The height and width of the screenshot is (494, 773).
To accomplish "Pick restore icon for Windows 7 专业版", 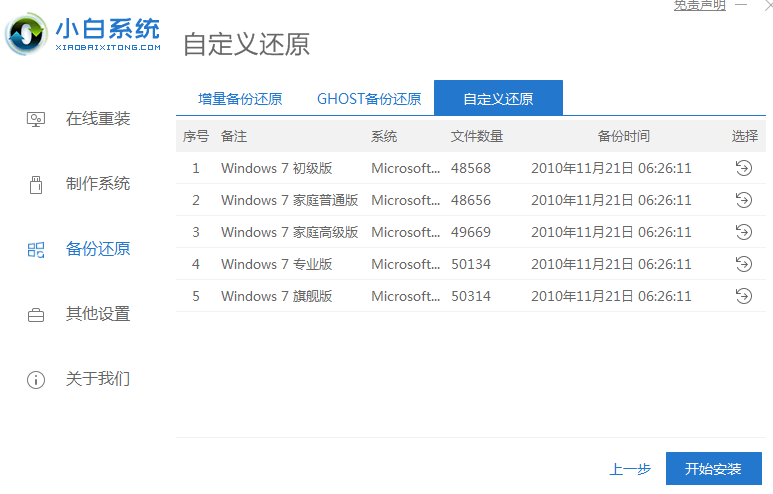I will click(x=743, y=264).
